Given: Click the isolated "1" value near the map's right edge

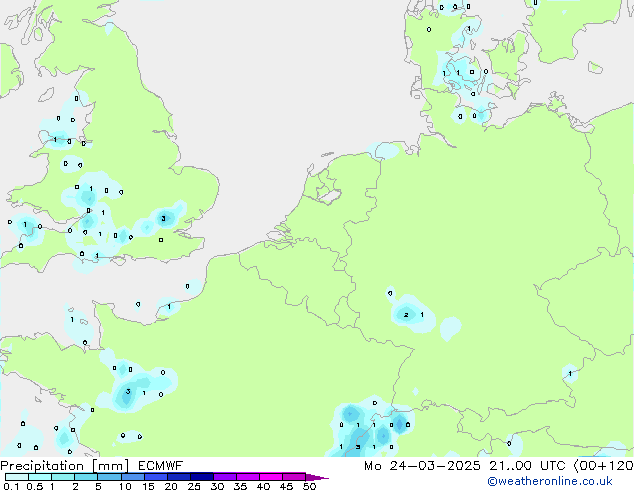Looking at the screenshot, I should 570,373.
